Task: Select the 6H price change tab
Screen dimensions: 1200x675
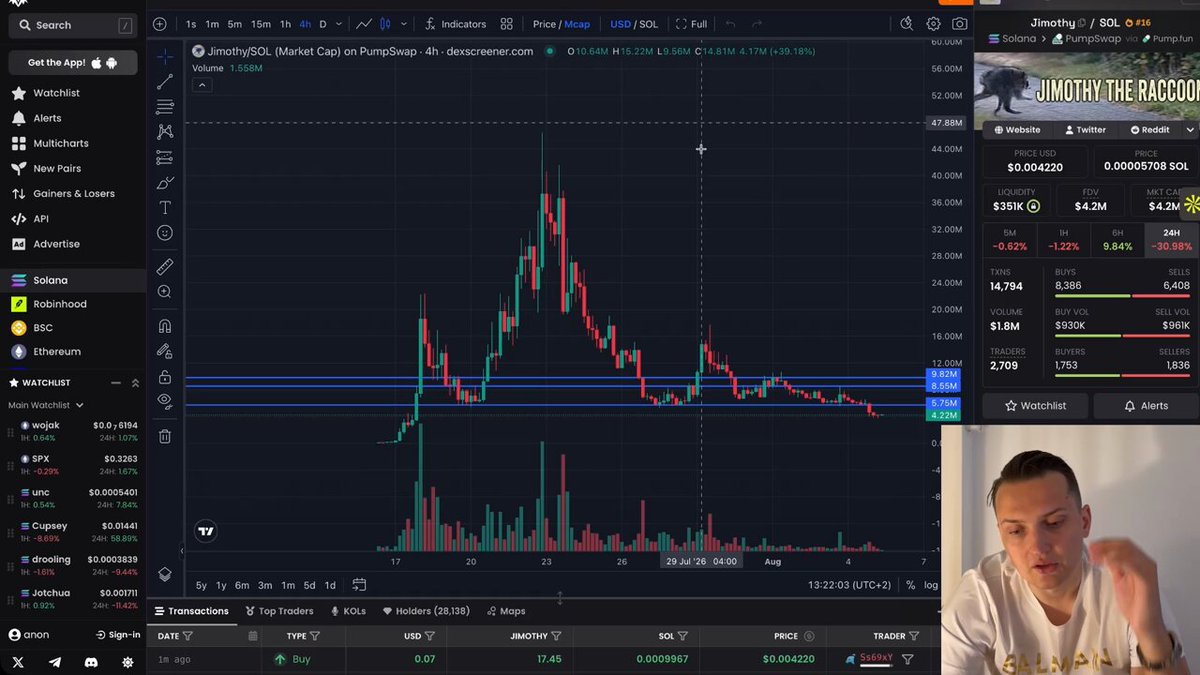Action: pyautogui.click(x=1117, y=240)
